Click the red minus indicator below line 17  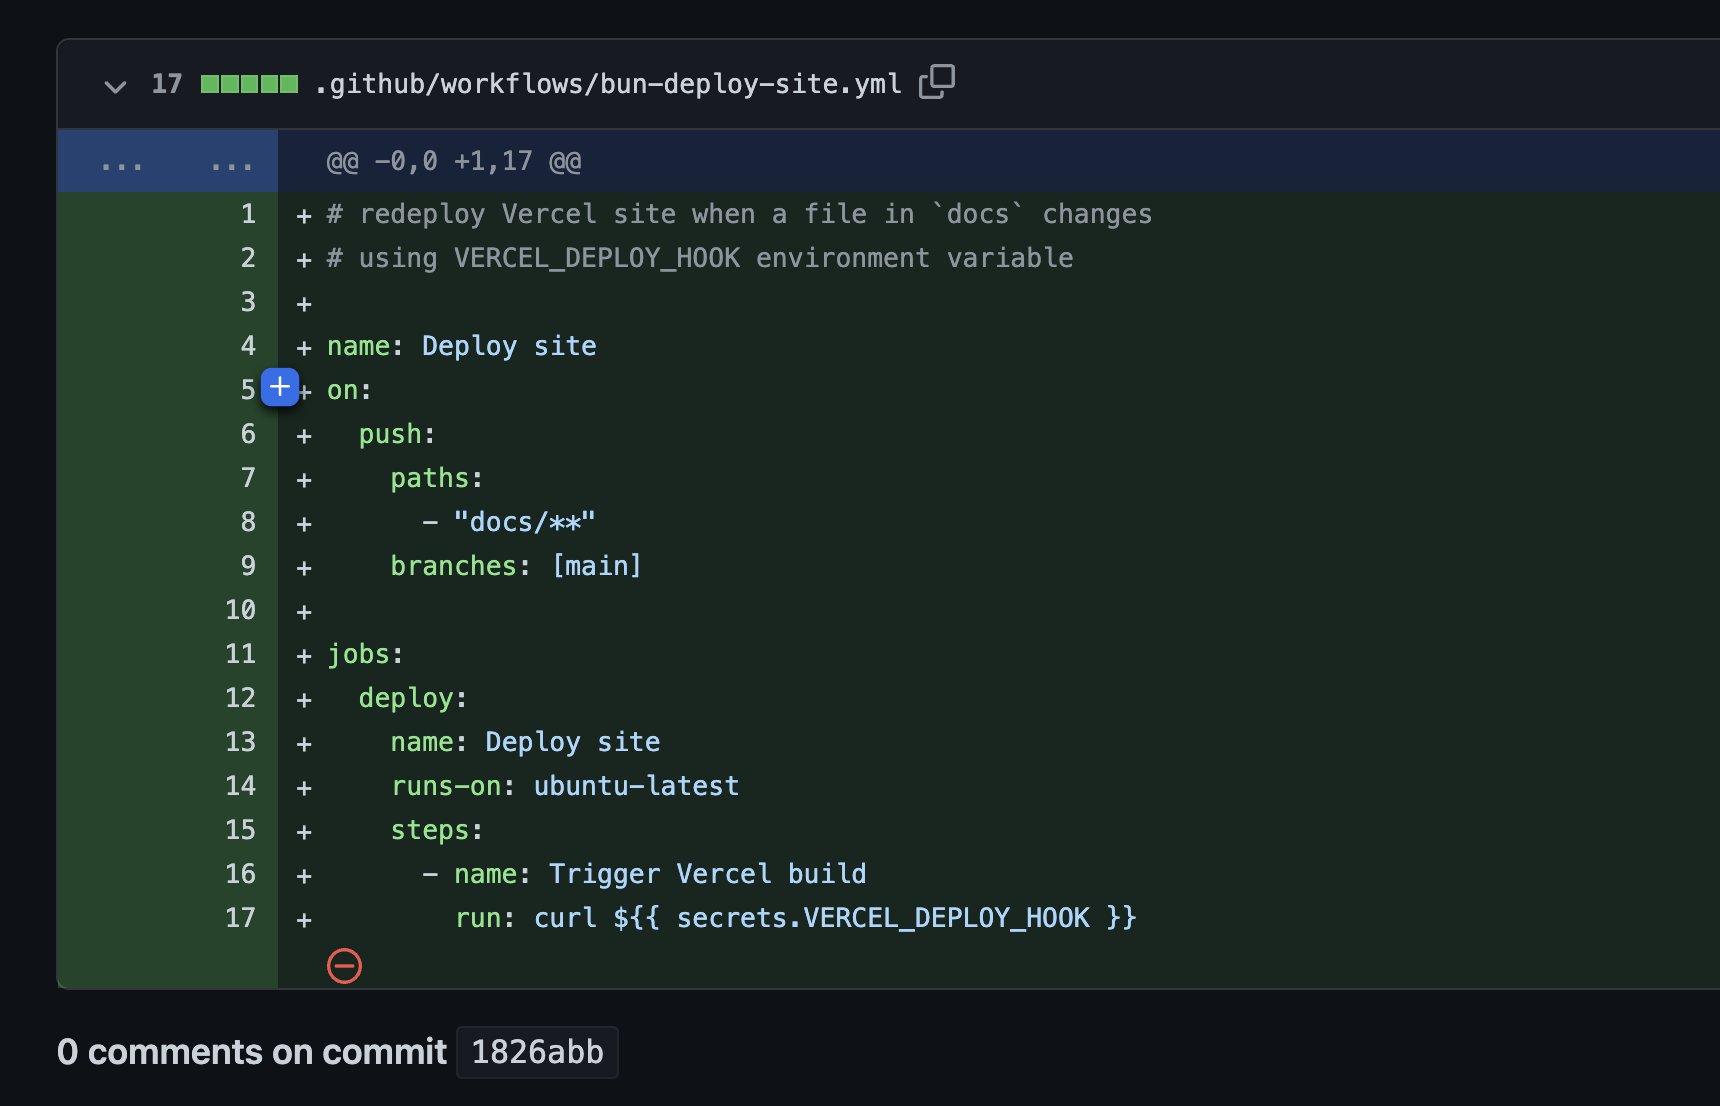click(x=344, y=965)
